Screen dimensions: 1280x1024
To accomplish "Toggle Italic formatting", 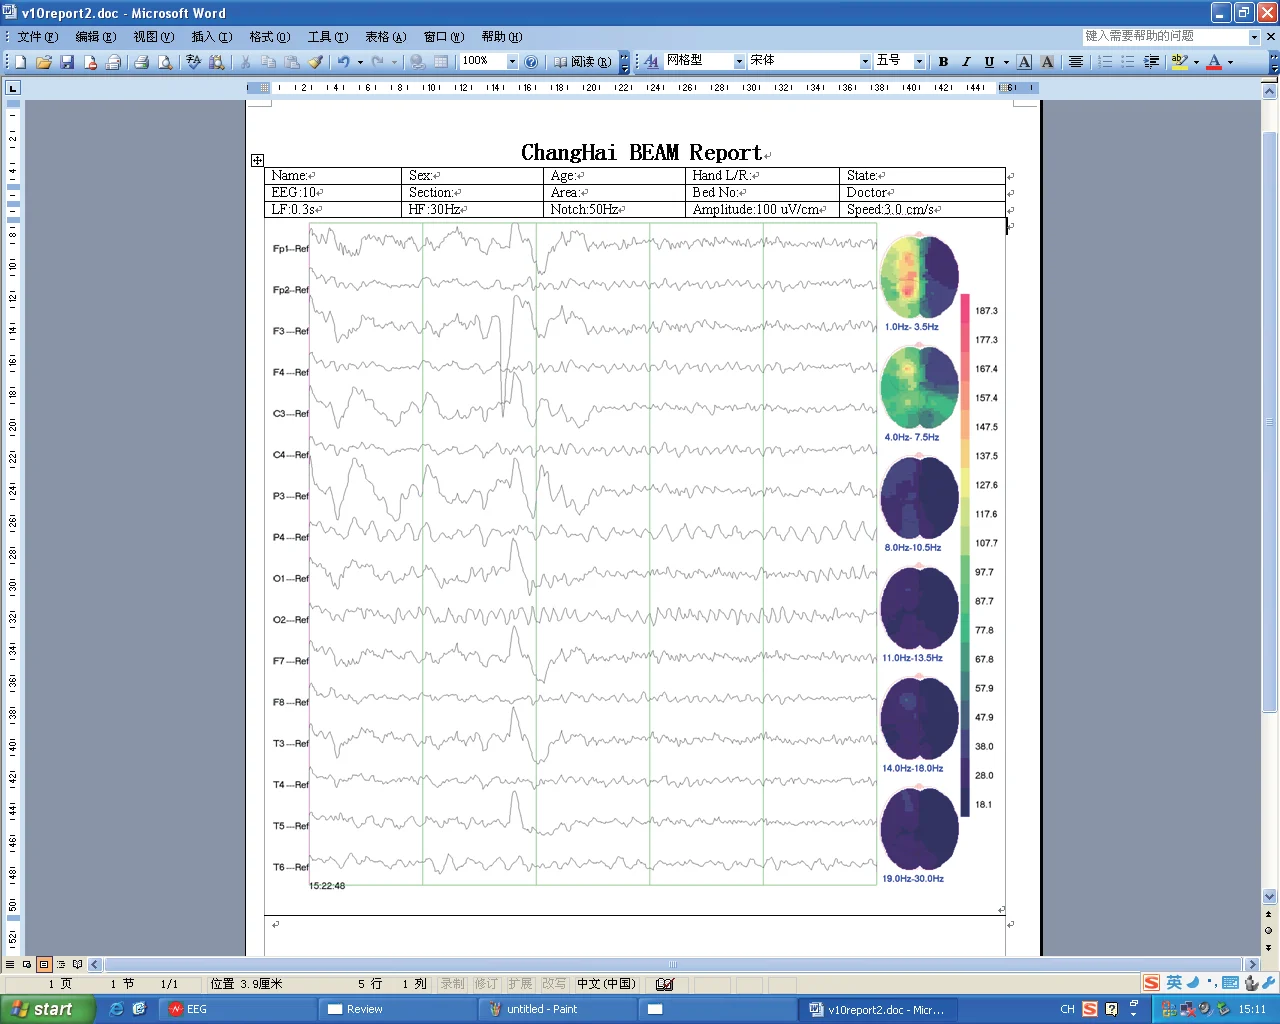I will pos(966,62).
